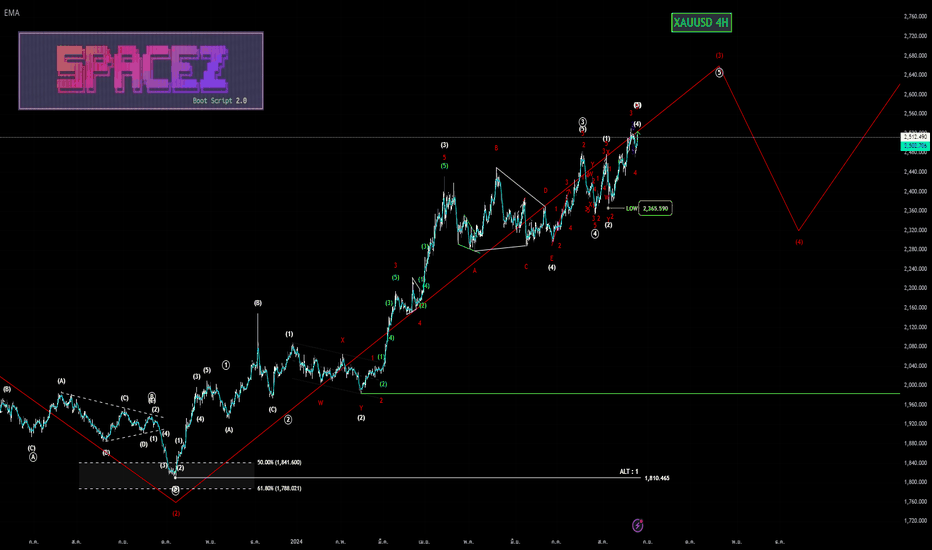This screenshot has height=550, width=932.
Task: Select the circled 2 wave marker below the red trendline
Action: (x=288, y=420)
